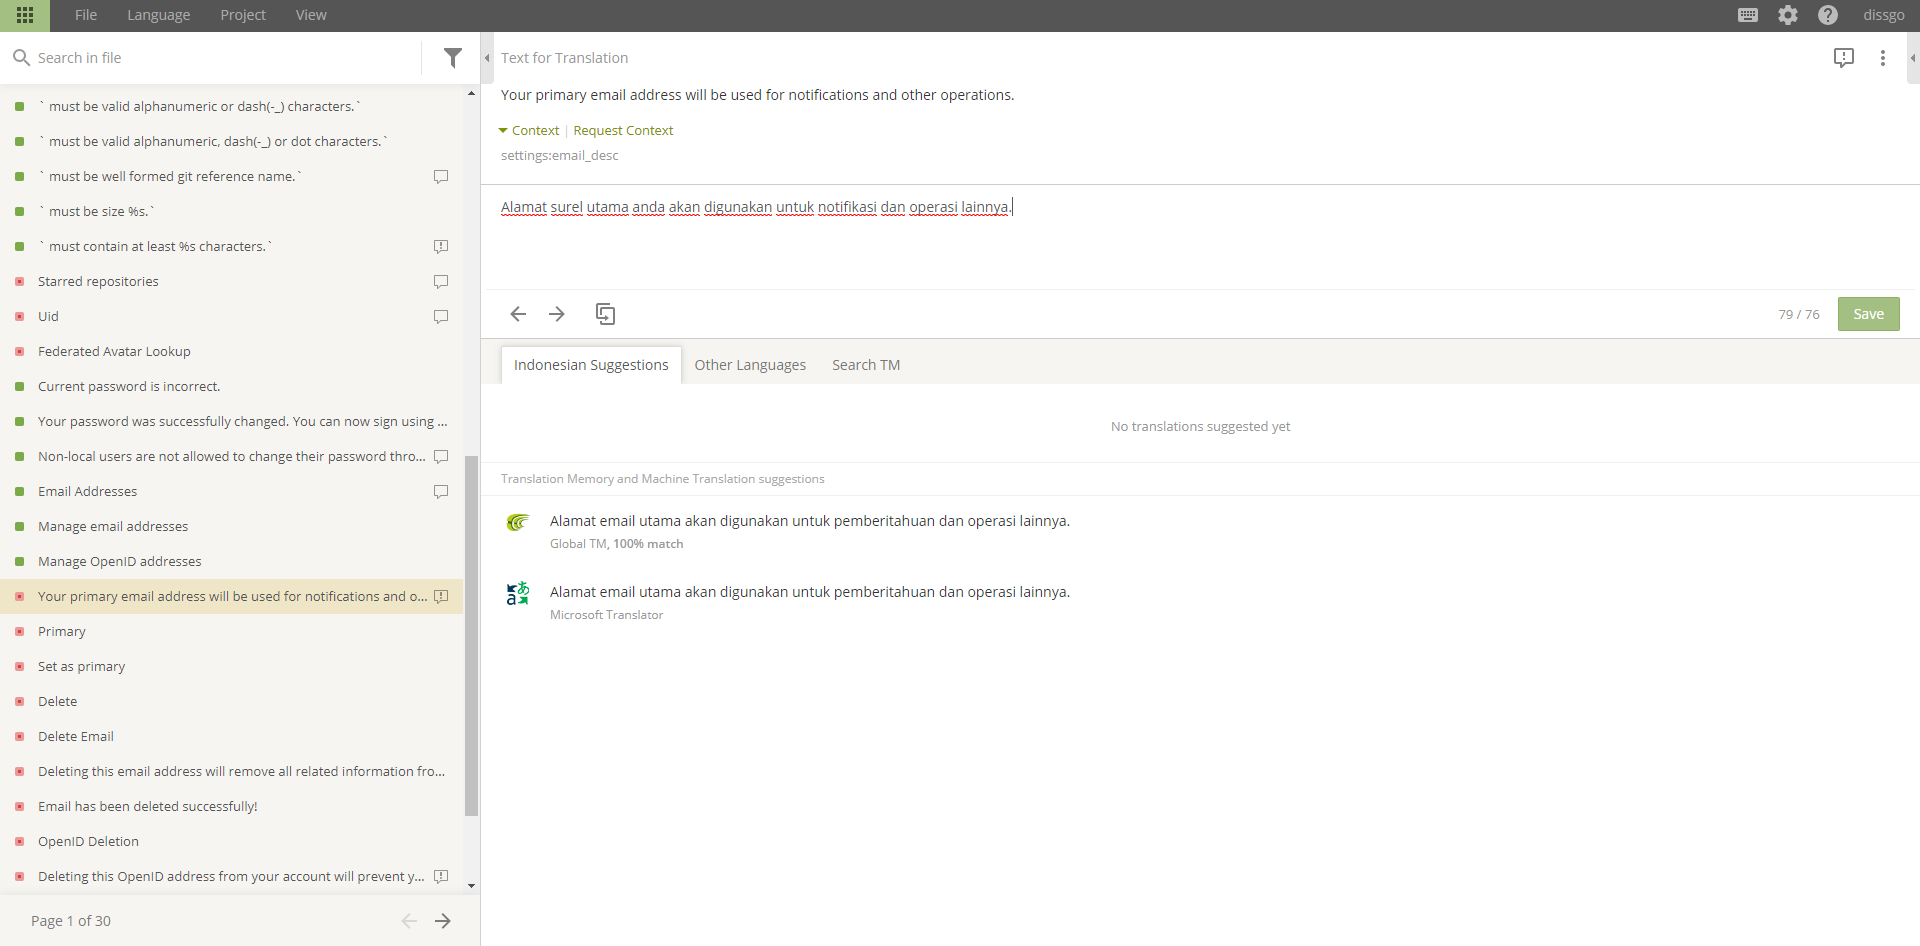Select 'Manage email addresses' string

pyautogui.click(x=230, y=527)
